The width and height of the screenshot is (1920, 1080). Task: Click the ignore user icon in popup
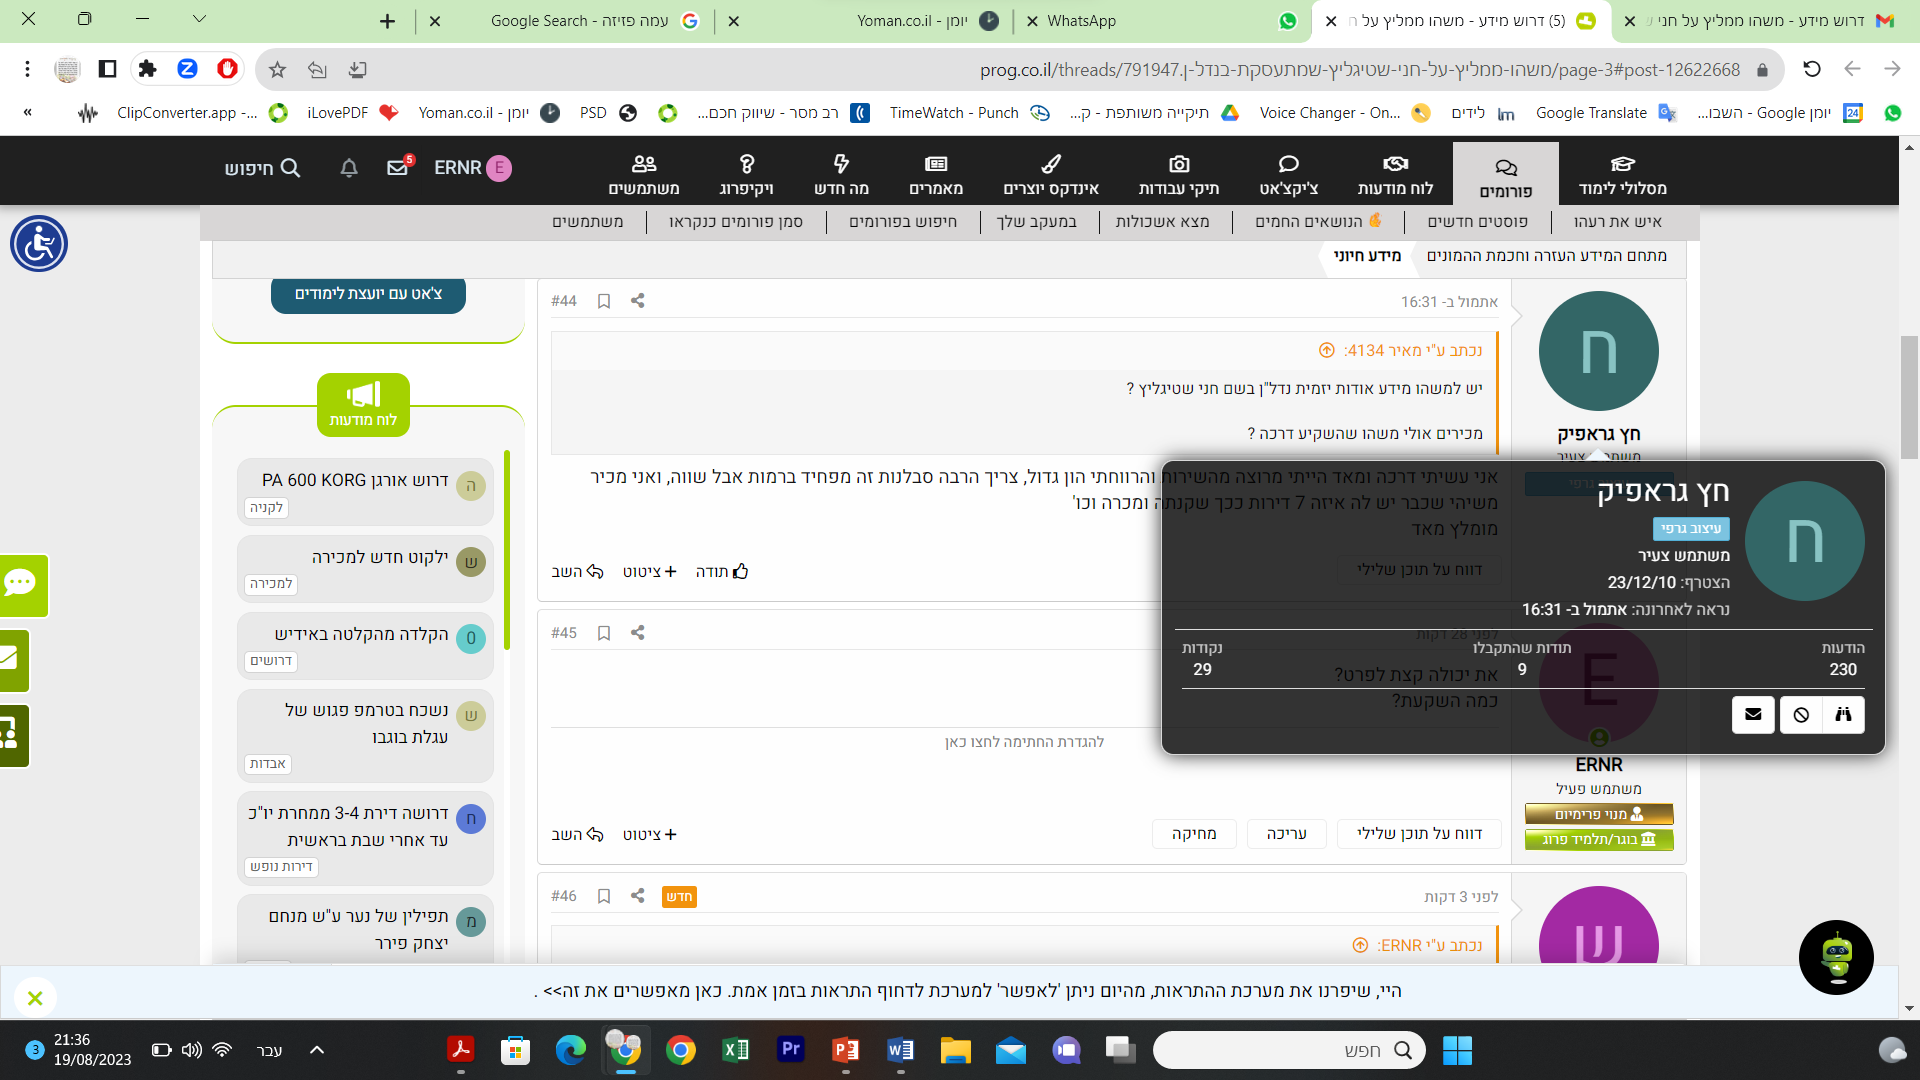(1801, 715)
